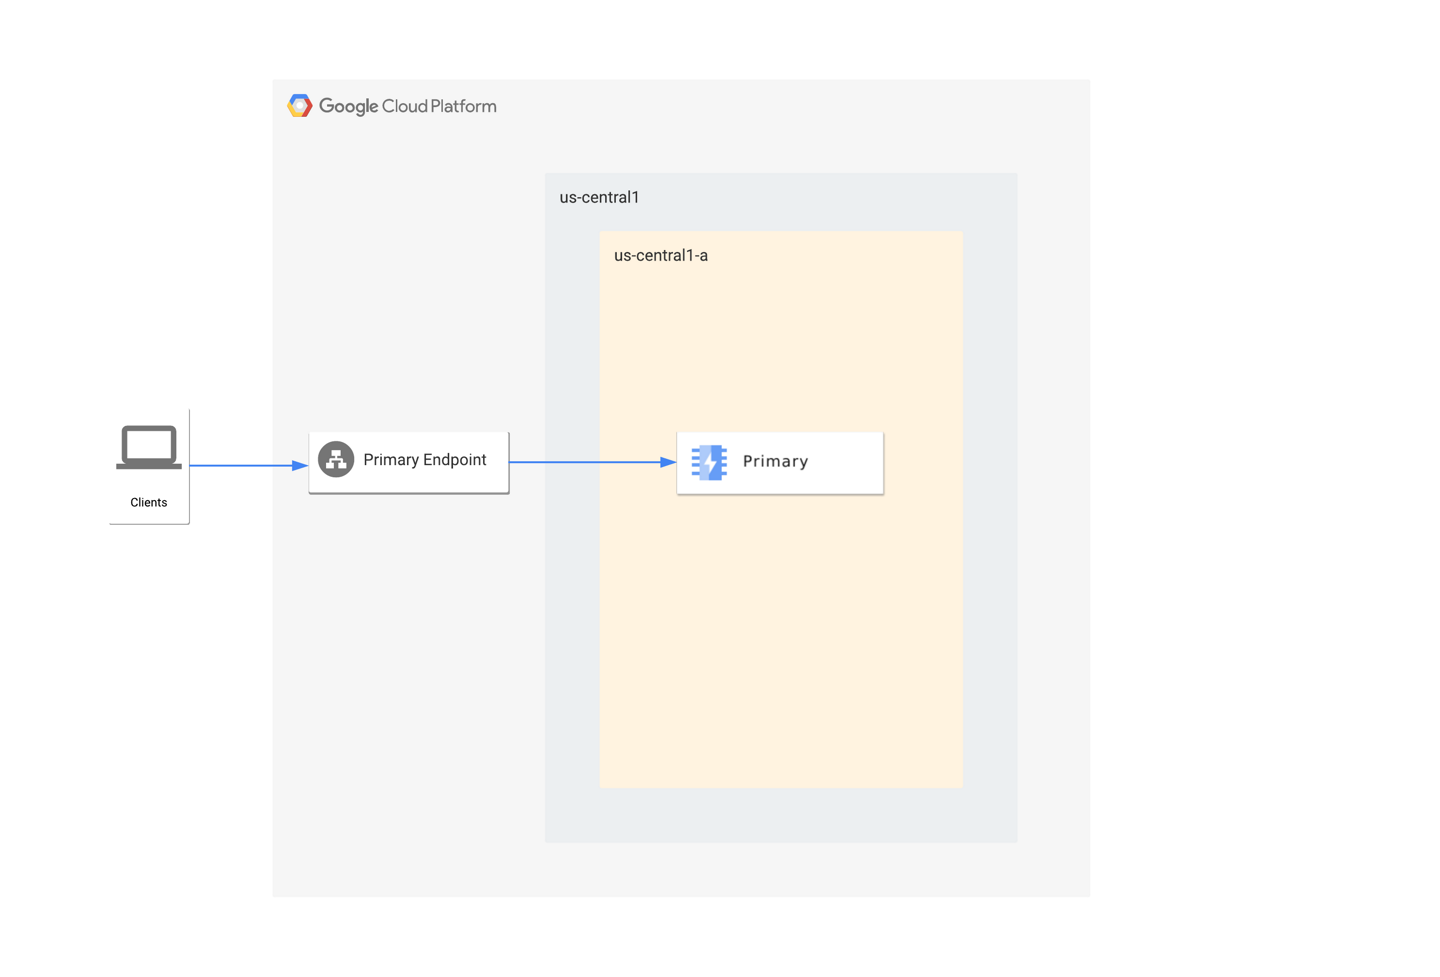Select the us-central1 region label

(x=599, y=197)
